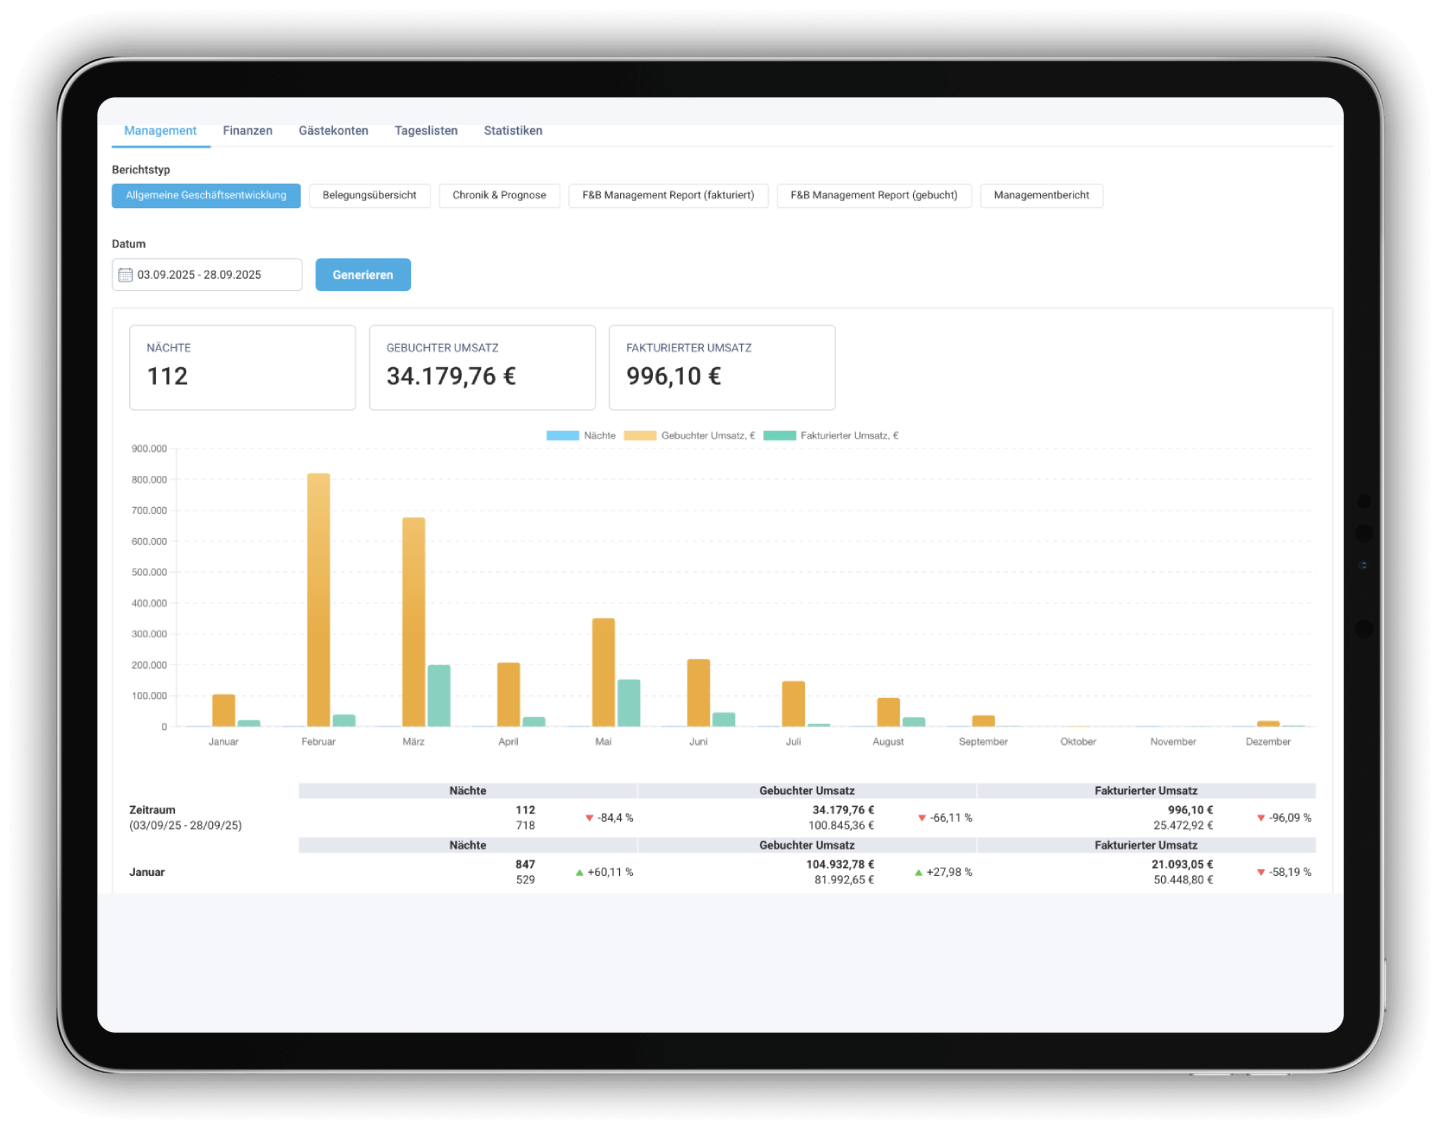Select Allgemeine Geschäftsentwicklung report type
This screenshot has width=1440, height=1130.
206,196
